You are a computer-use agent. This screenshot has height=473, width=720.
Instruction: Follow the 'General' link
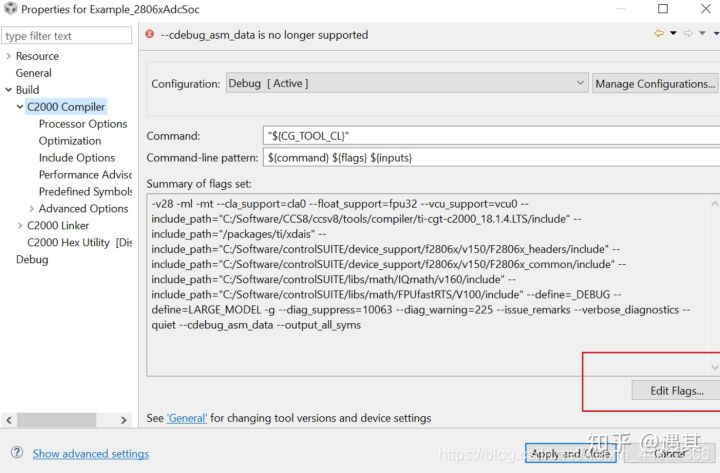187,418
